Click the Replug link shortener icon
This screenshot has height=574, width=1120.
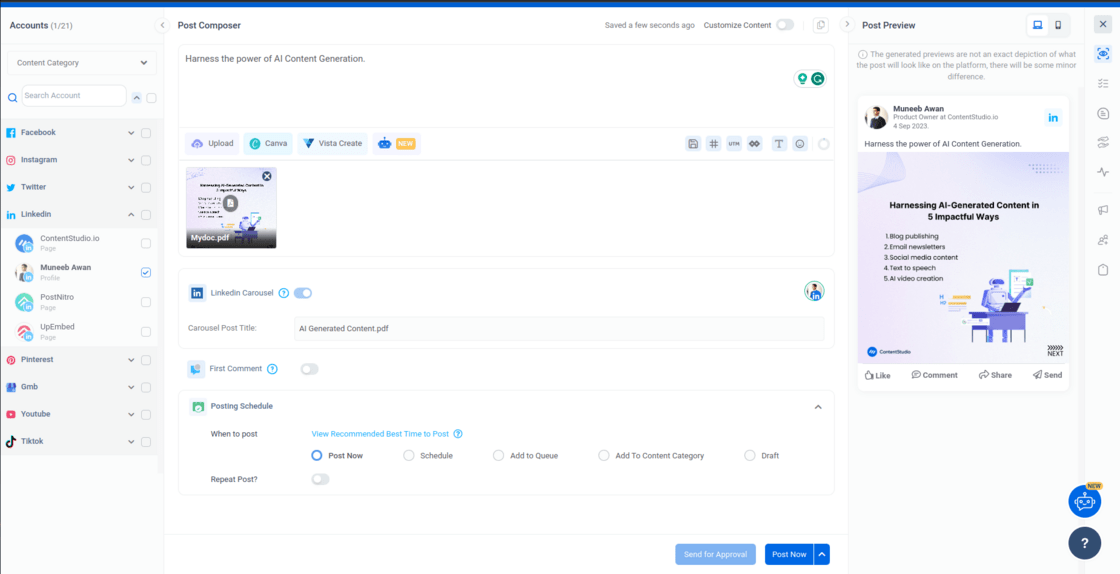754,144
